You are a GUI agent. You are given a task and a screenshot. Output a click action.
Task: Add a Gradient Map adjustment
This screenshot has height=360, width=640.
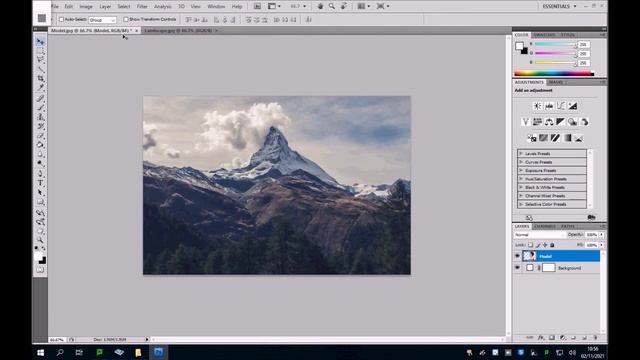coord(567,138)
